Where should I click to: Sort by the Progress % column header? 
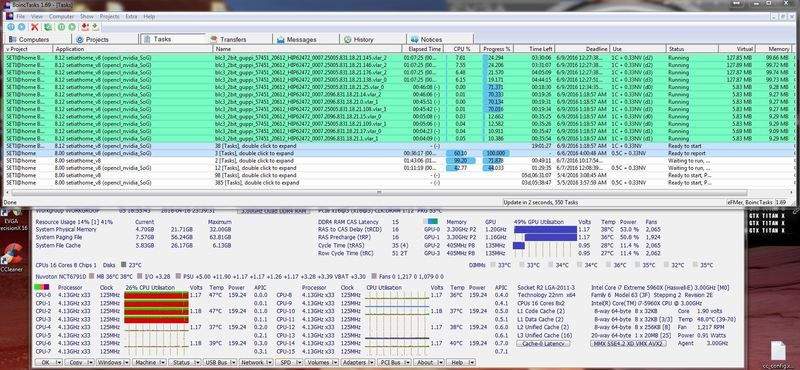point(497,49)
